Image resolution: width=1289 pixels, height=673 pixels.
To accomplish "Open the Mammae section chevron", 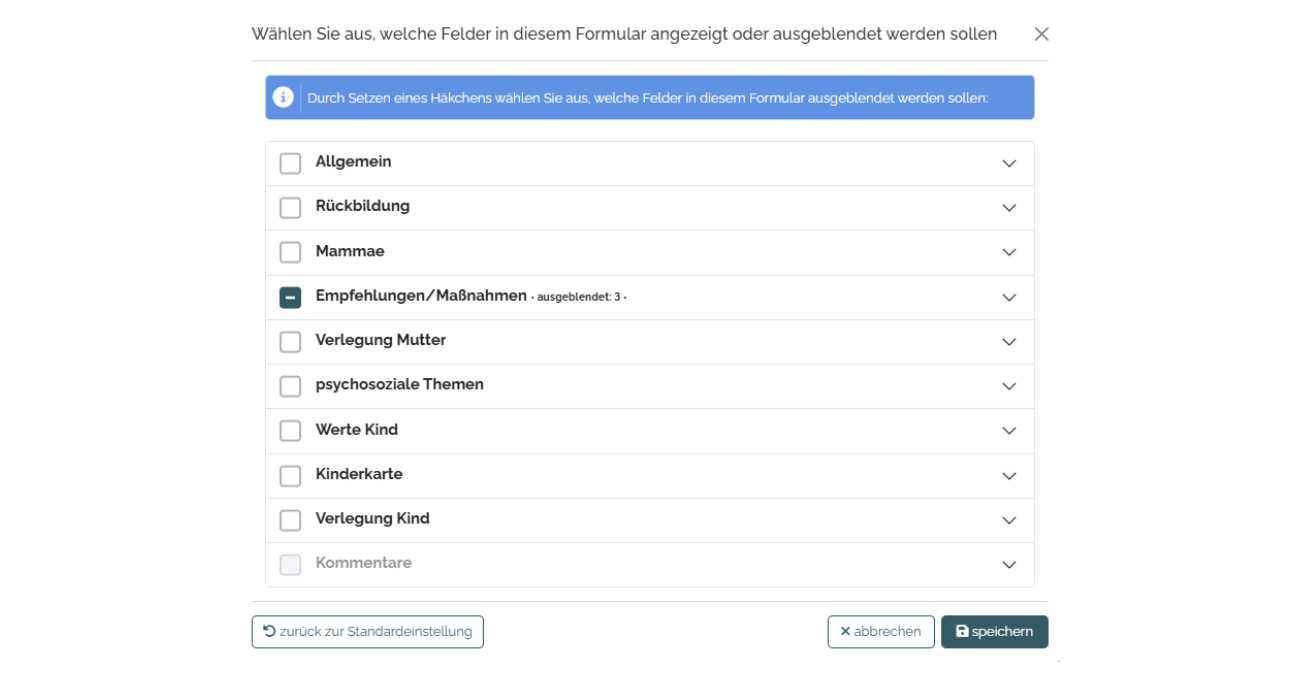I will [1009, 252].
